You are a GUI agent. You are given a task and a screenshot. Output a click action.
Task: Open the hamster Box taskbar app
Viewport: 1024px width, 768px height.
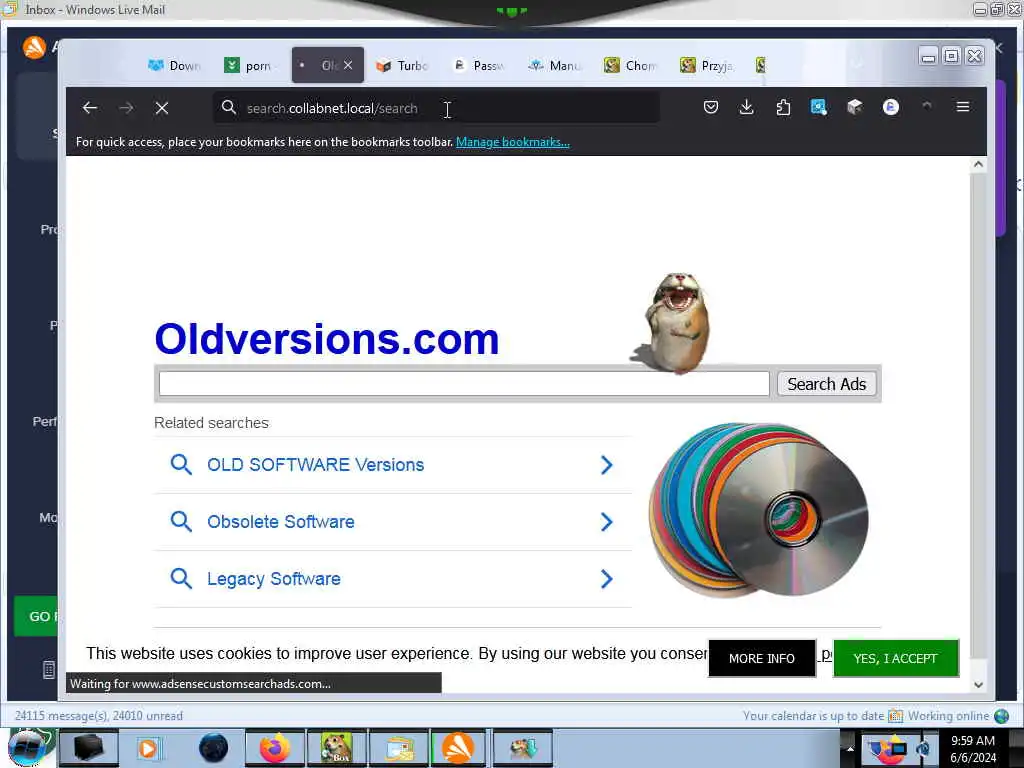(x=336, y=748)
